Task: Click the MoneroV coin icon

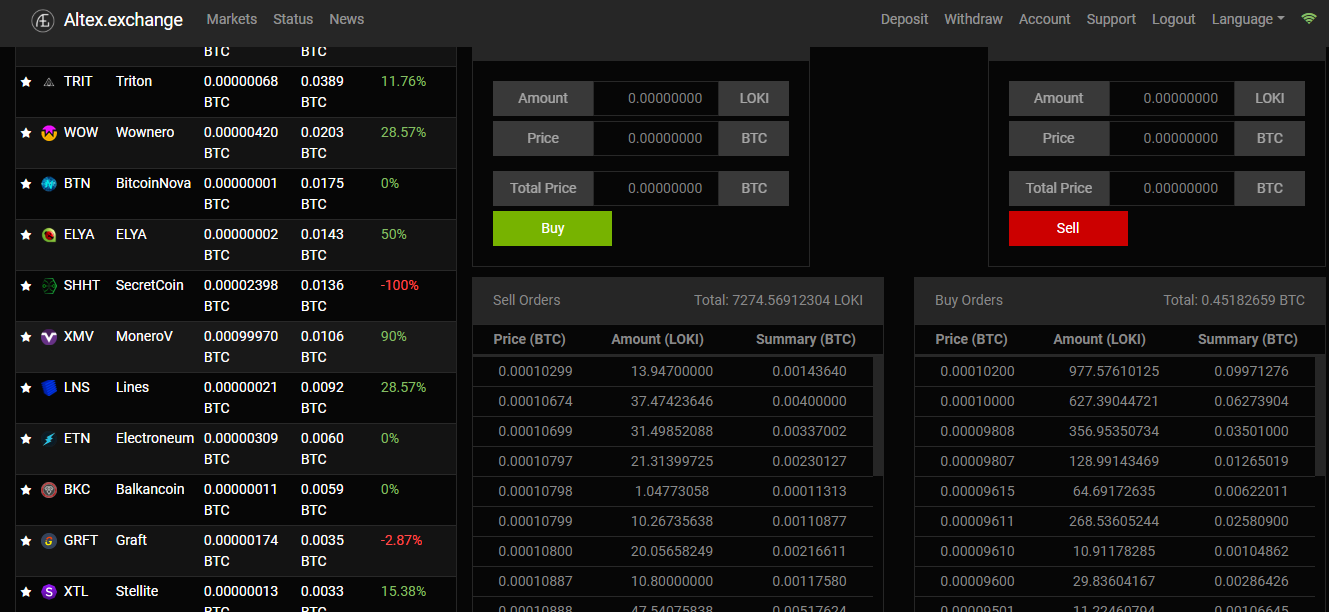Action: pos(48,337)
